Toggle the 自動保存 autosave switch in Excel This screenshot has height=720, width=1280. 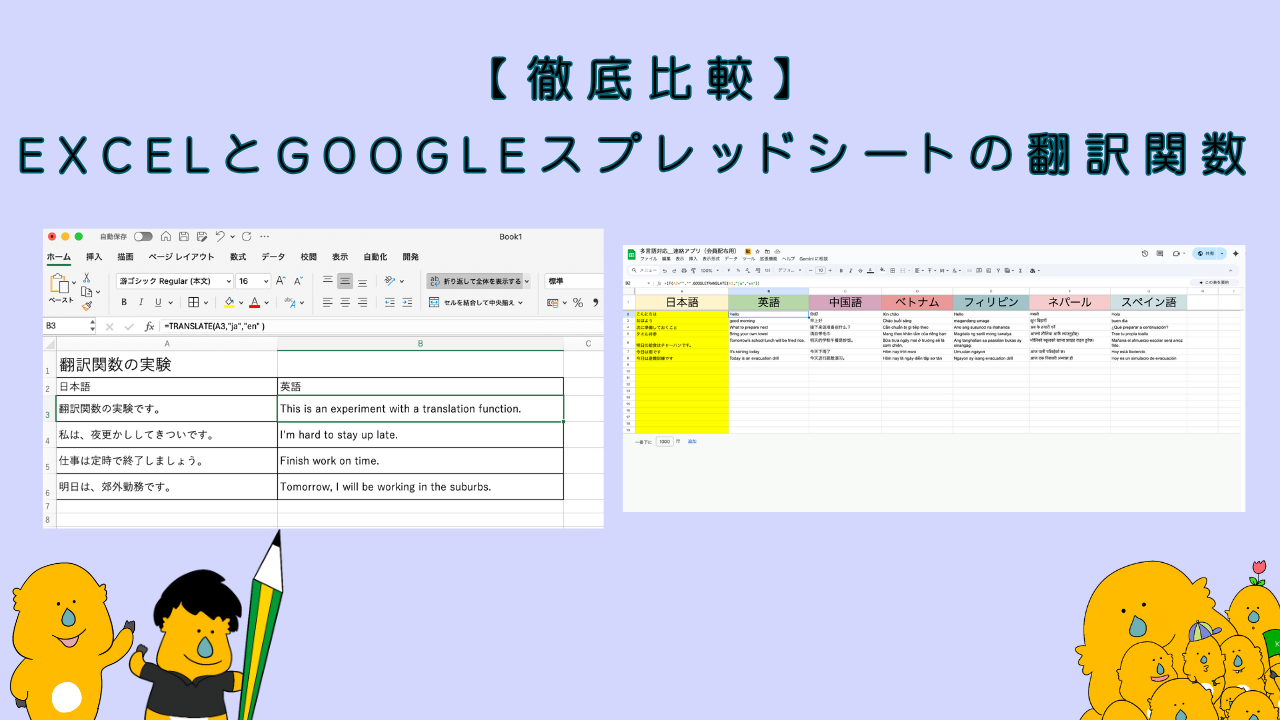[x=143, y=237]
